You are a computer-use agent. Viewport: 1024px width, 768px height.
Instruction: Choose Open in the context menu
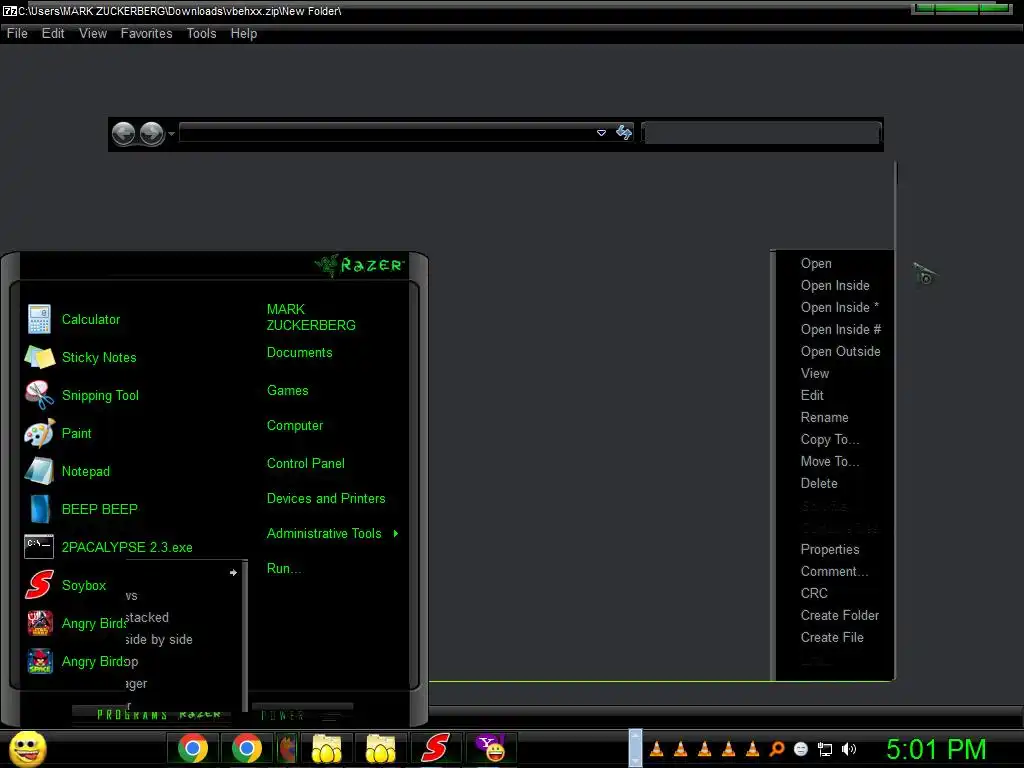tap(816, 263)
